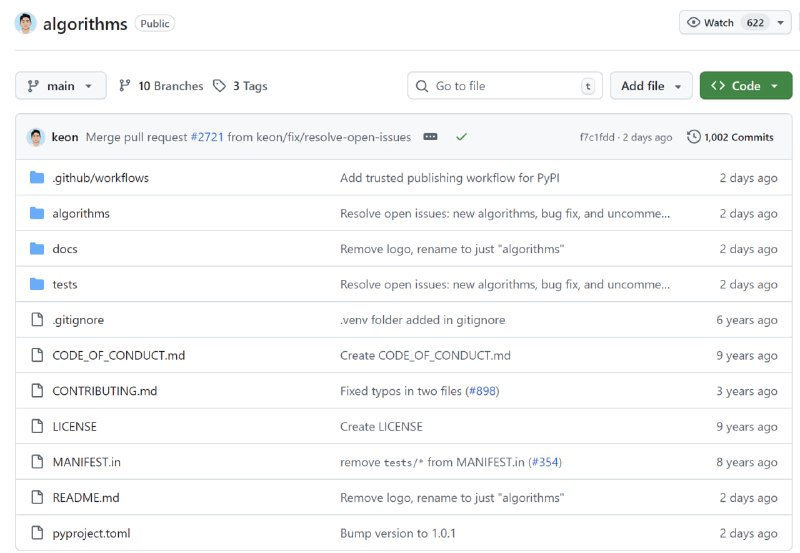Open the tests folder
The height and width of the screenshot is (553, 800).
click(65, 285)
